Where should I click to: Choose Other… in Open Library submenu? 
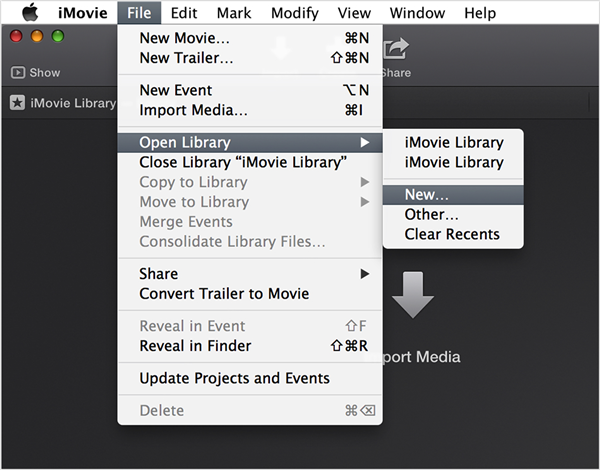453,214
